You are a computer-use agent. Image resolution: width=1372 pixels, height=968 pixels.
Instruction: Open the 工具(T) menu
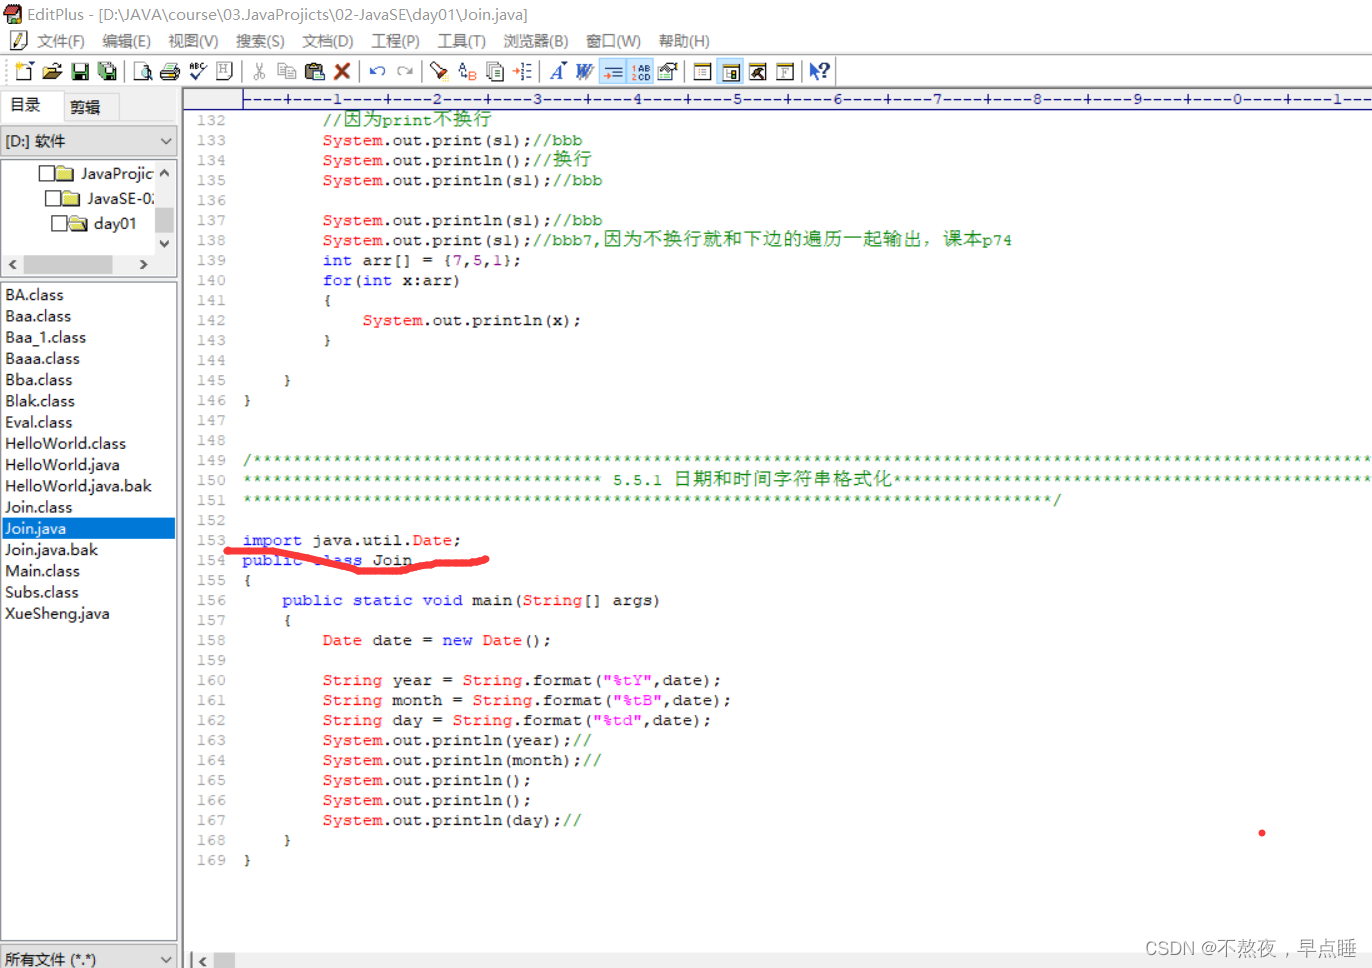[x=461, y=41]
